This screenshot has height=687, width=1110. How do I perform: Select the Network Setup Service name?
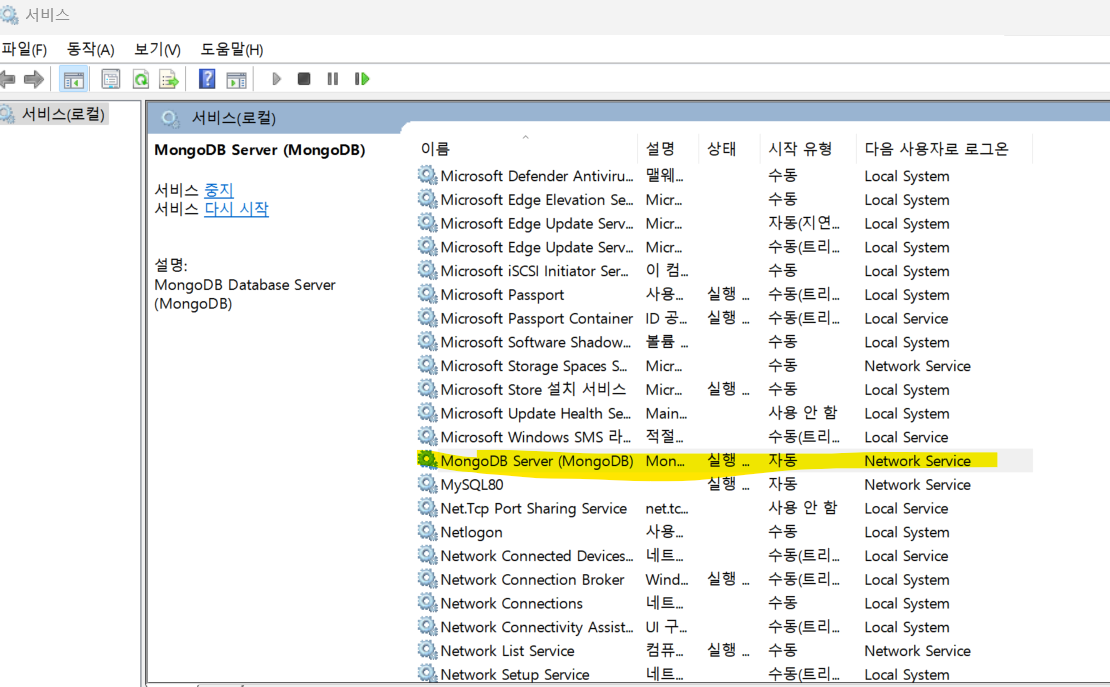tap(515, 674)
